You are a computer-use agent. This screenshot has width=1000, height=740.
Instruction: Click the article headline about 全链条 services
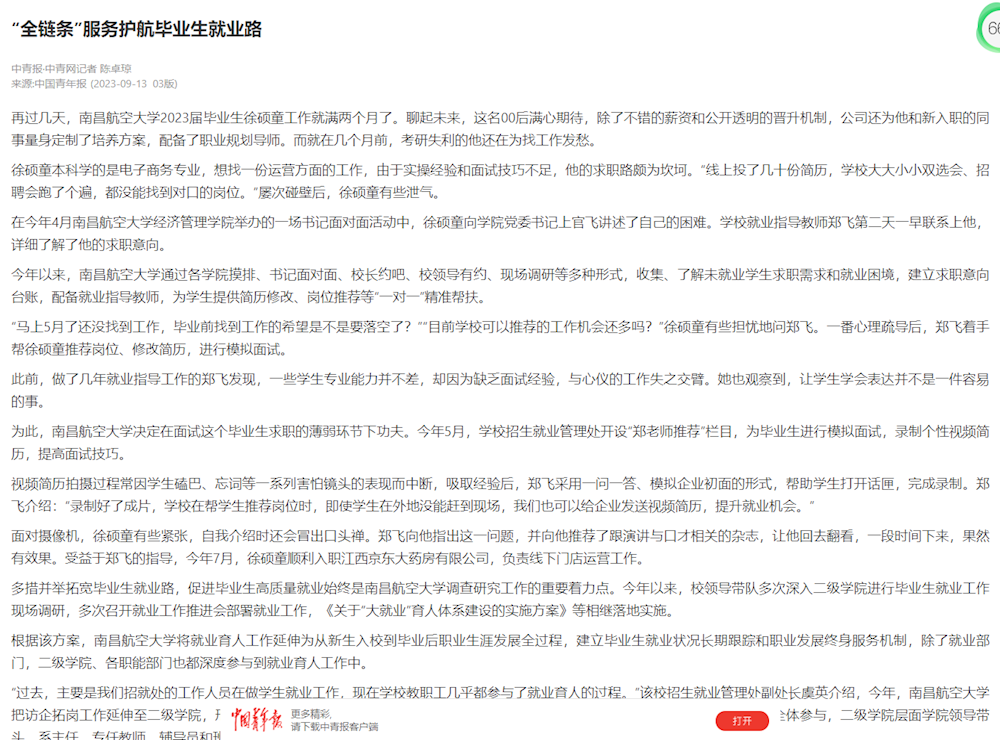pyautogui.click(x=137, y=29)
